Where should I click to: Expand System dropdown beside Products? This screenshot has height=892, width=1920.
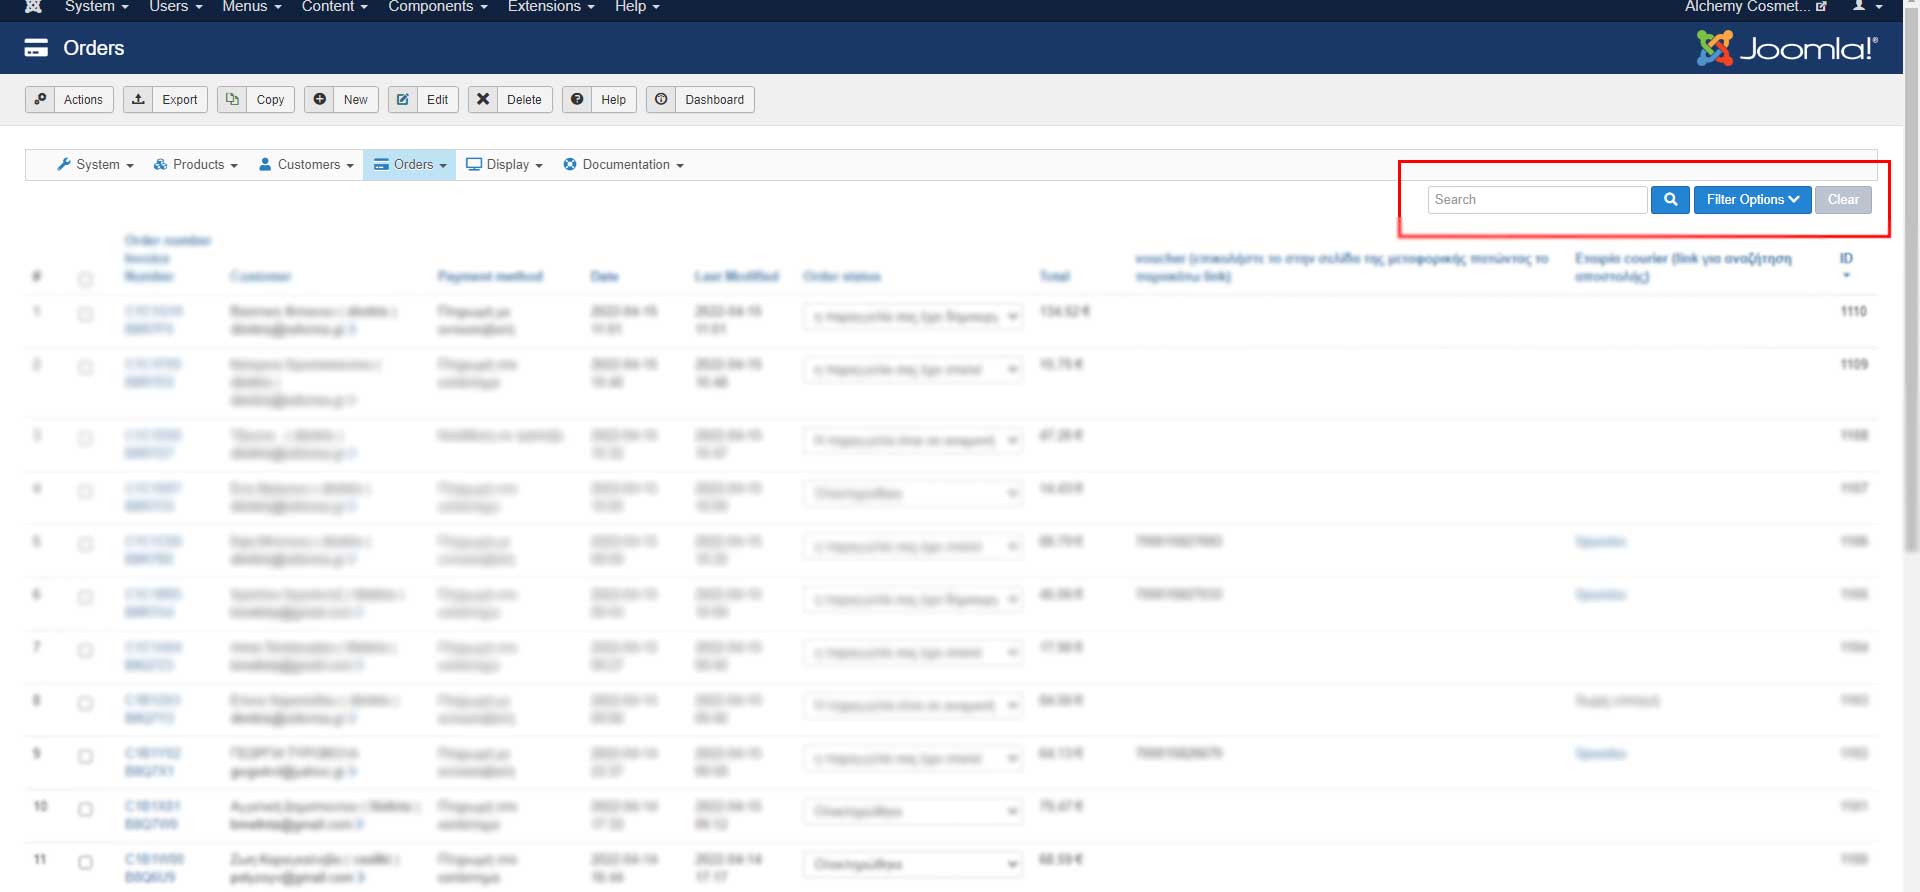(x=95, y=165)
